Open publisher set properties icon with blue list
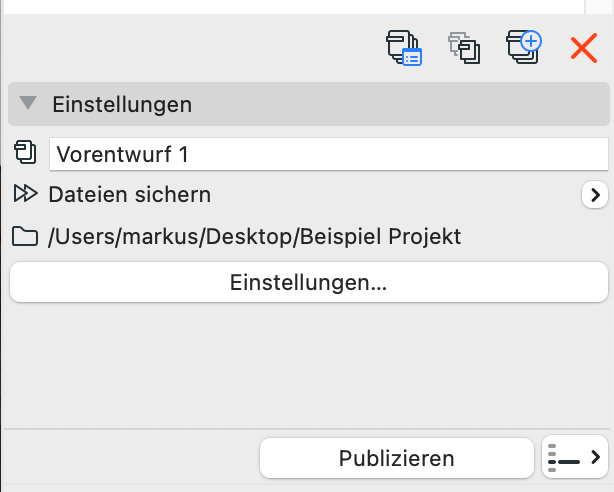The width and height of the screenshot is (614, 492). pos(404,48)
